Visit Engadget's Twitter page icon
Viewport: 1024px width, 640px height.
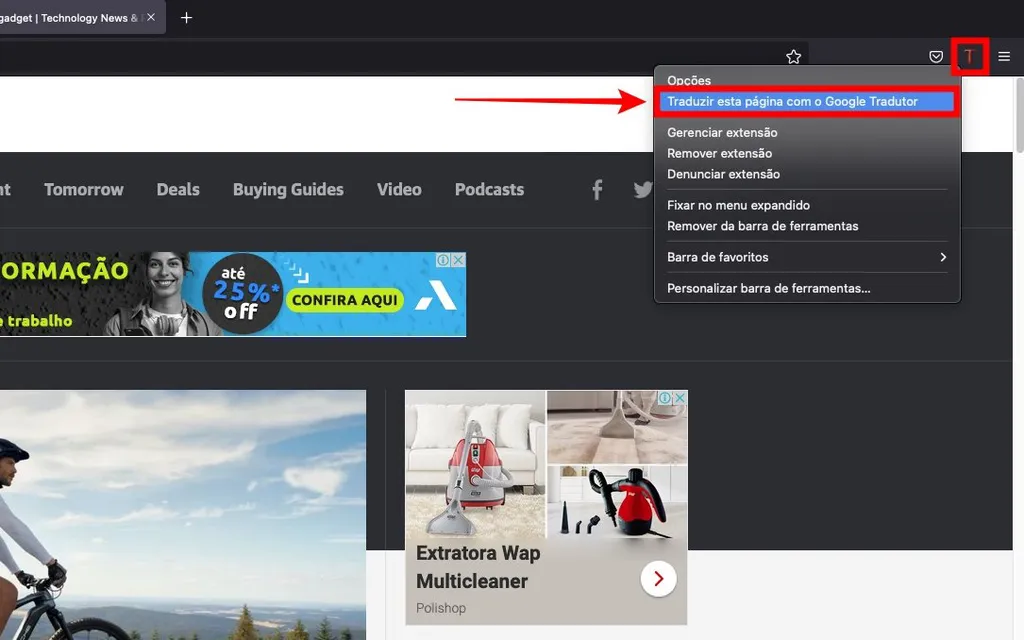pyautogui.click(x=643, y=190)
